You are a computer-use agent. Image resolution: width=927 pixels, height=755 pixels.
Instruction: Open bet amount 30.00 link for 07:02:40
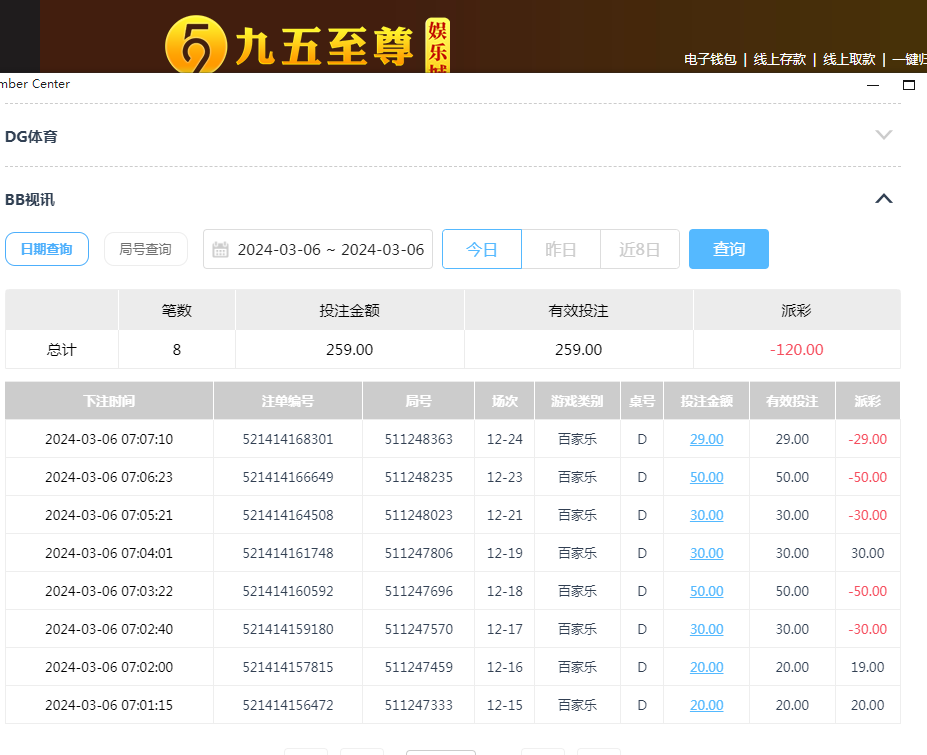click(706, 629)
